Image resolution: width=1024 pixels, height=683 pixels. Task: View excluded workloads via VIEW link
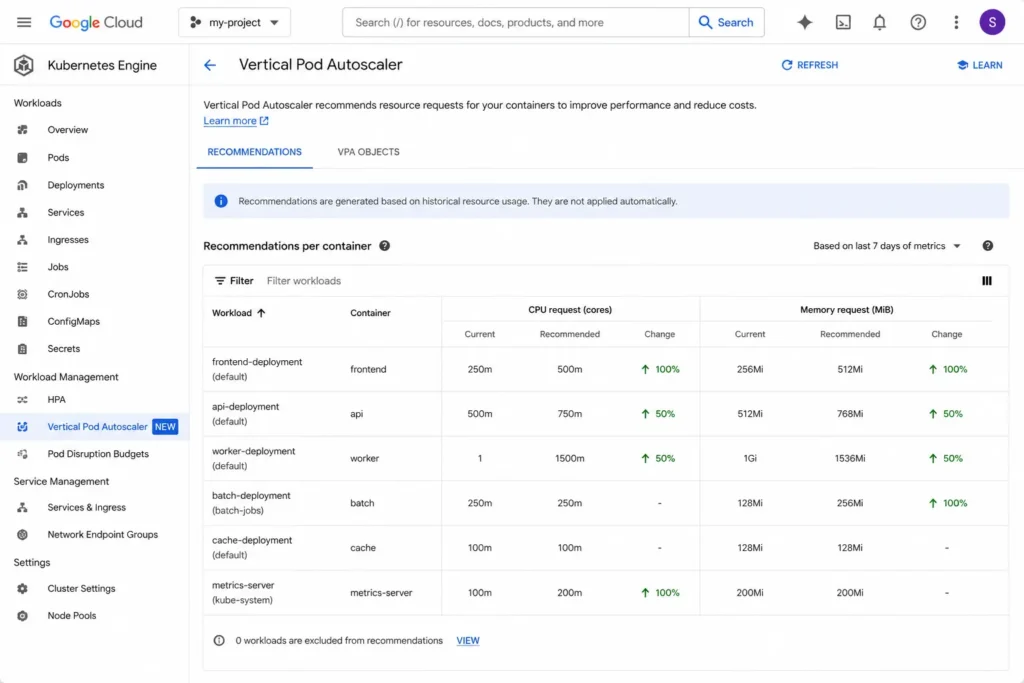(x=468, y=641)
